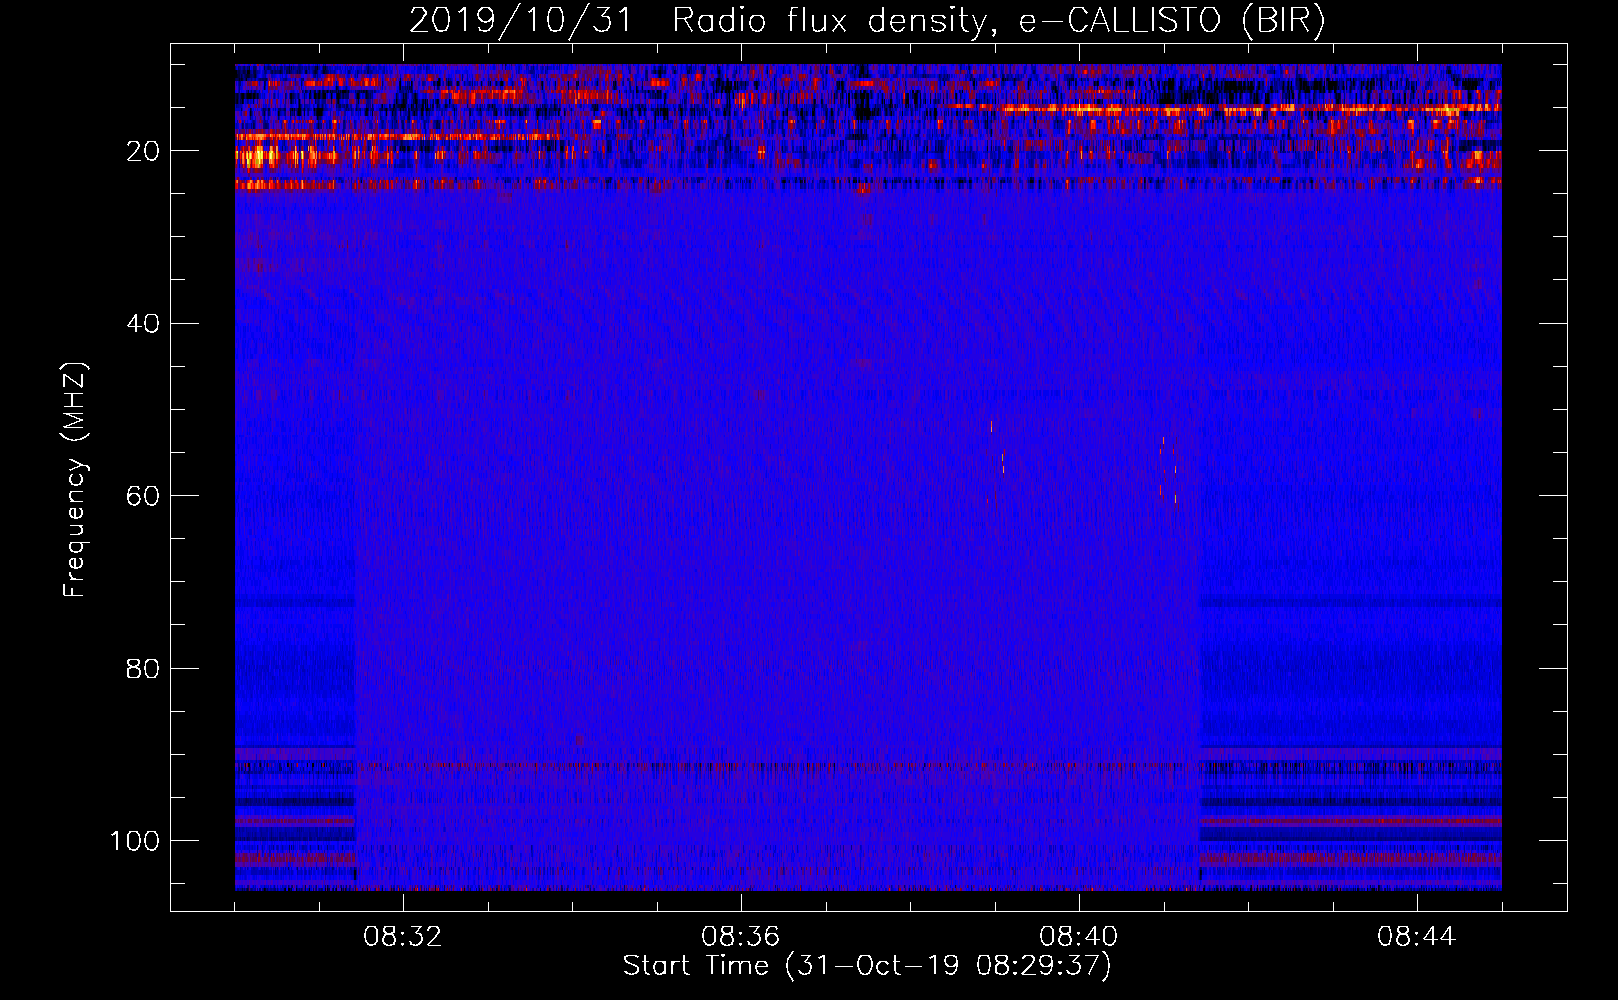This screenshot has width=1618, height=1000.
Task: Click the plot title "2019/10/31 Radio flux density, e-CALLISTO (BIR)"
Action: [x=867, y=21]
